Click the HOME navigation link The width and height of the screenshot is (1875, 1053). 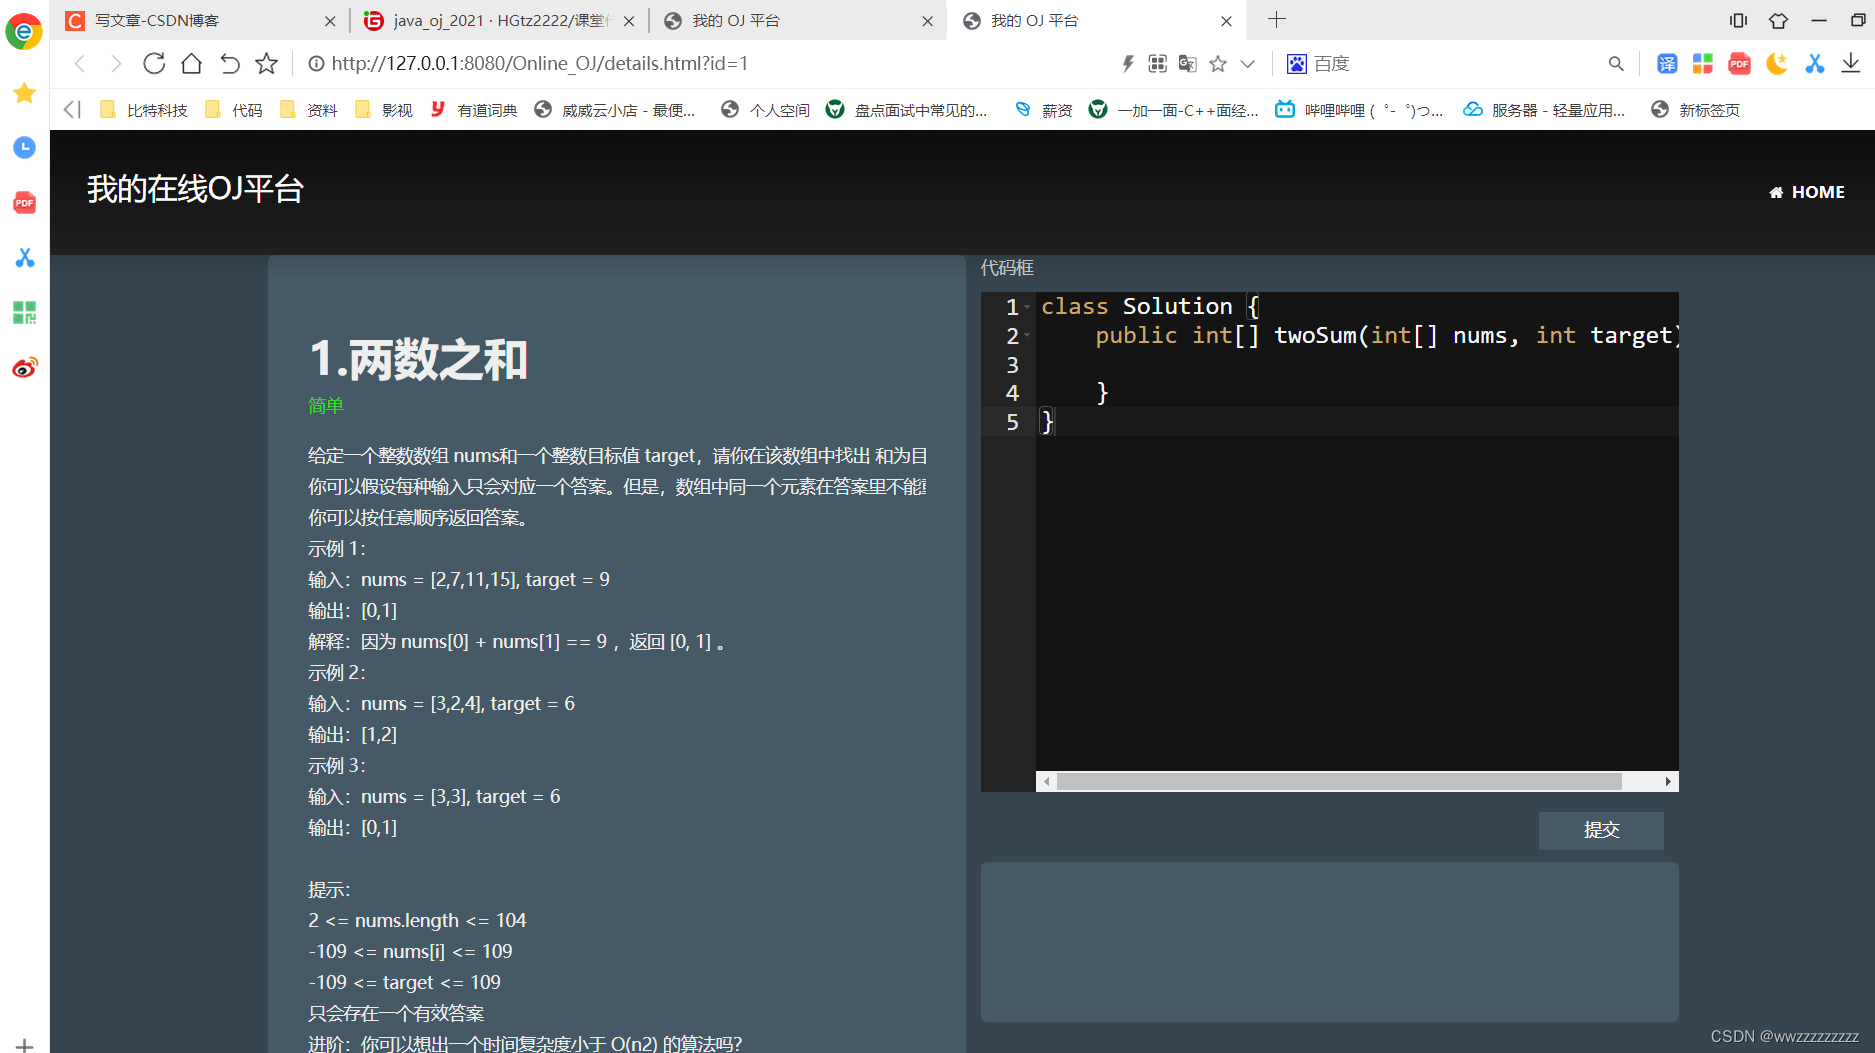point(1807,192)
